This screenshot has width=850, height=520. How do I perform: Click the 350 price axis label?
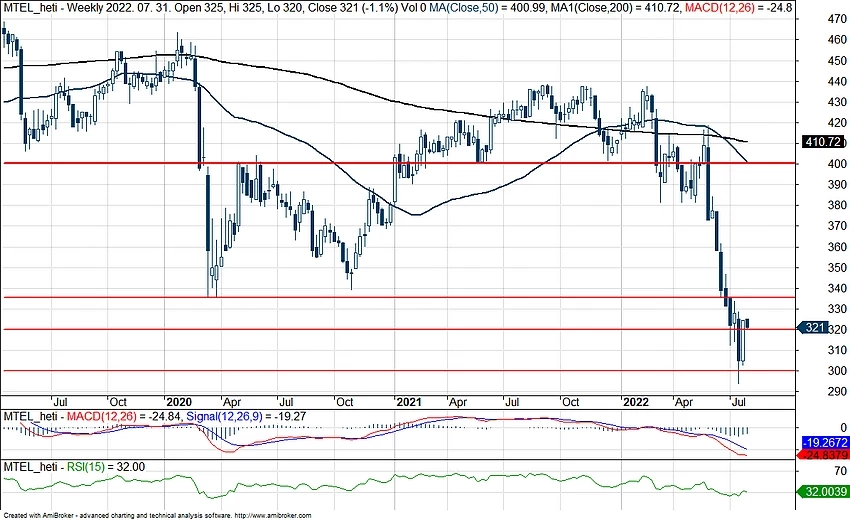click(837, 267)
